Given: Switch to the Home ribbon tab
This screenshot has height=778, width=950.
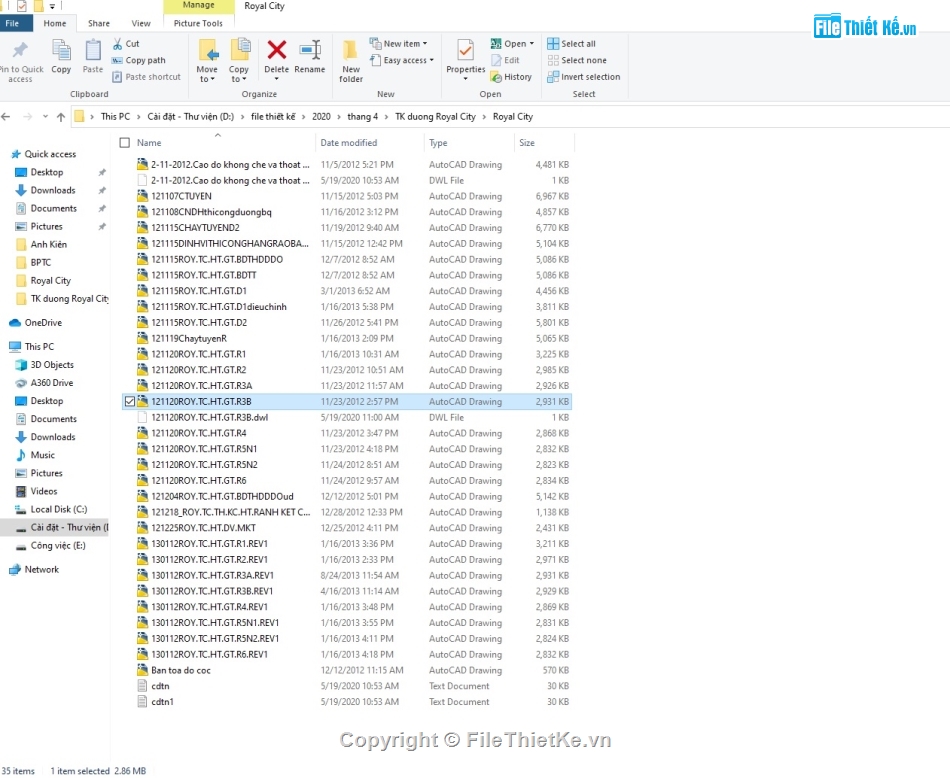Looking at the screenshot, I should click(x=55, y=24).
